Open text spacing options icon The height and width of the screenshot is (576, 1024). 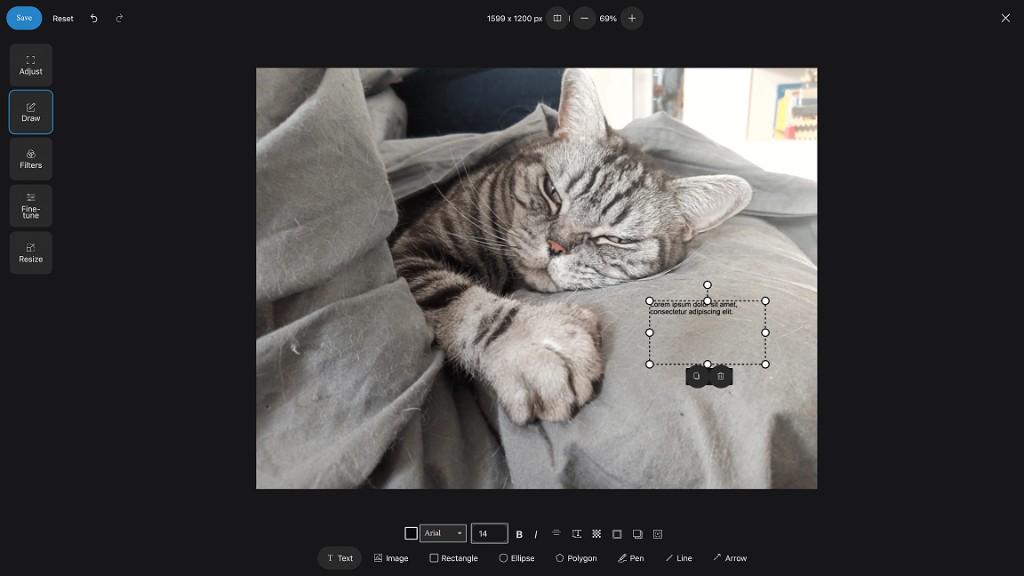point(577,534)
